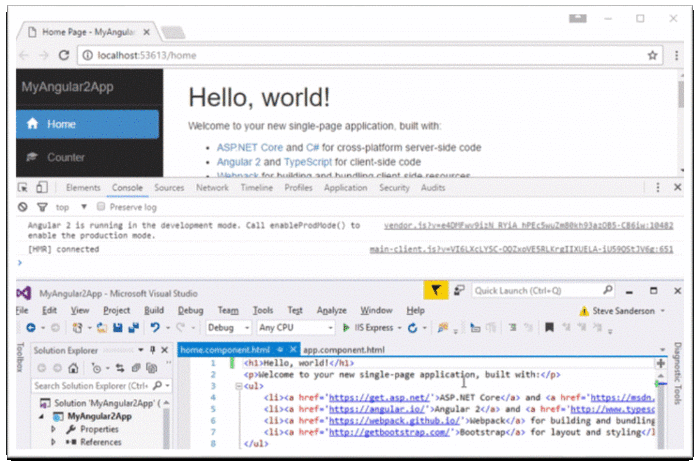
Task: Open the Analyze menu in Visual Studio
Action: coord(331,310)
